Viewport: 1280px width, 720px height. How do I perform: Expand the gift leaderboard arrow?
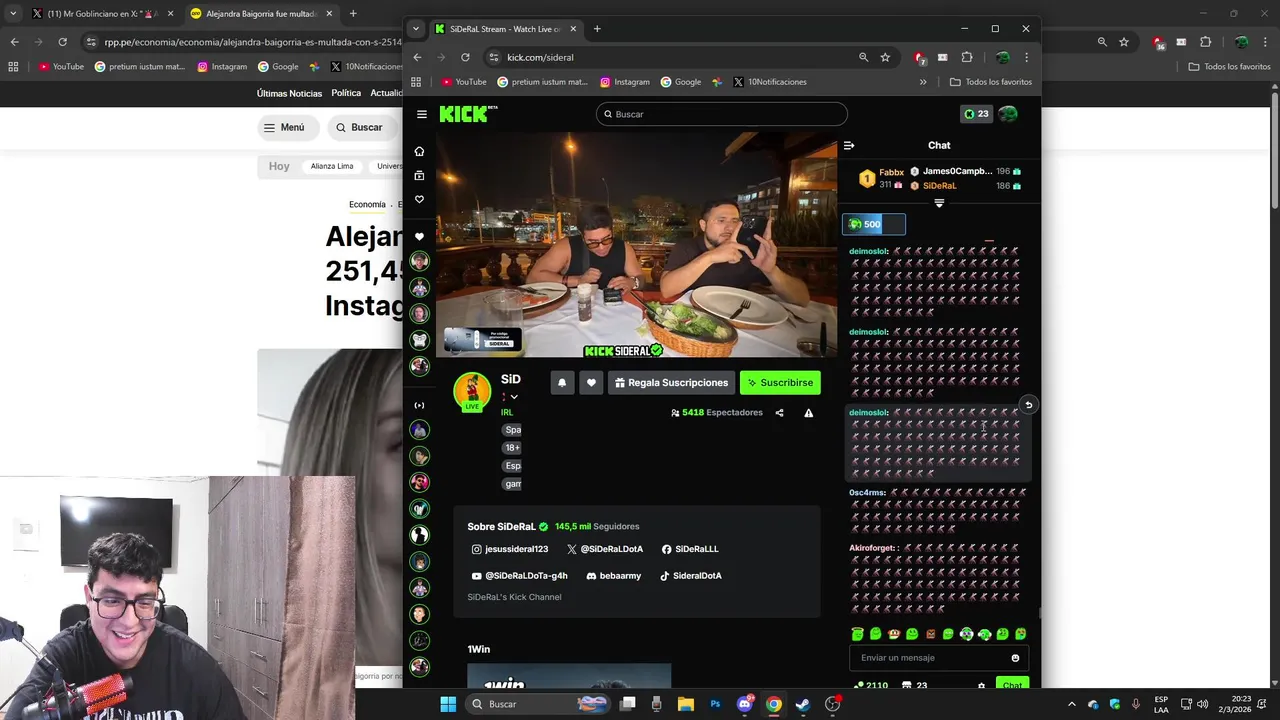click(939, 203)
